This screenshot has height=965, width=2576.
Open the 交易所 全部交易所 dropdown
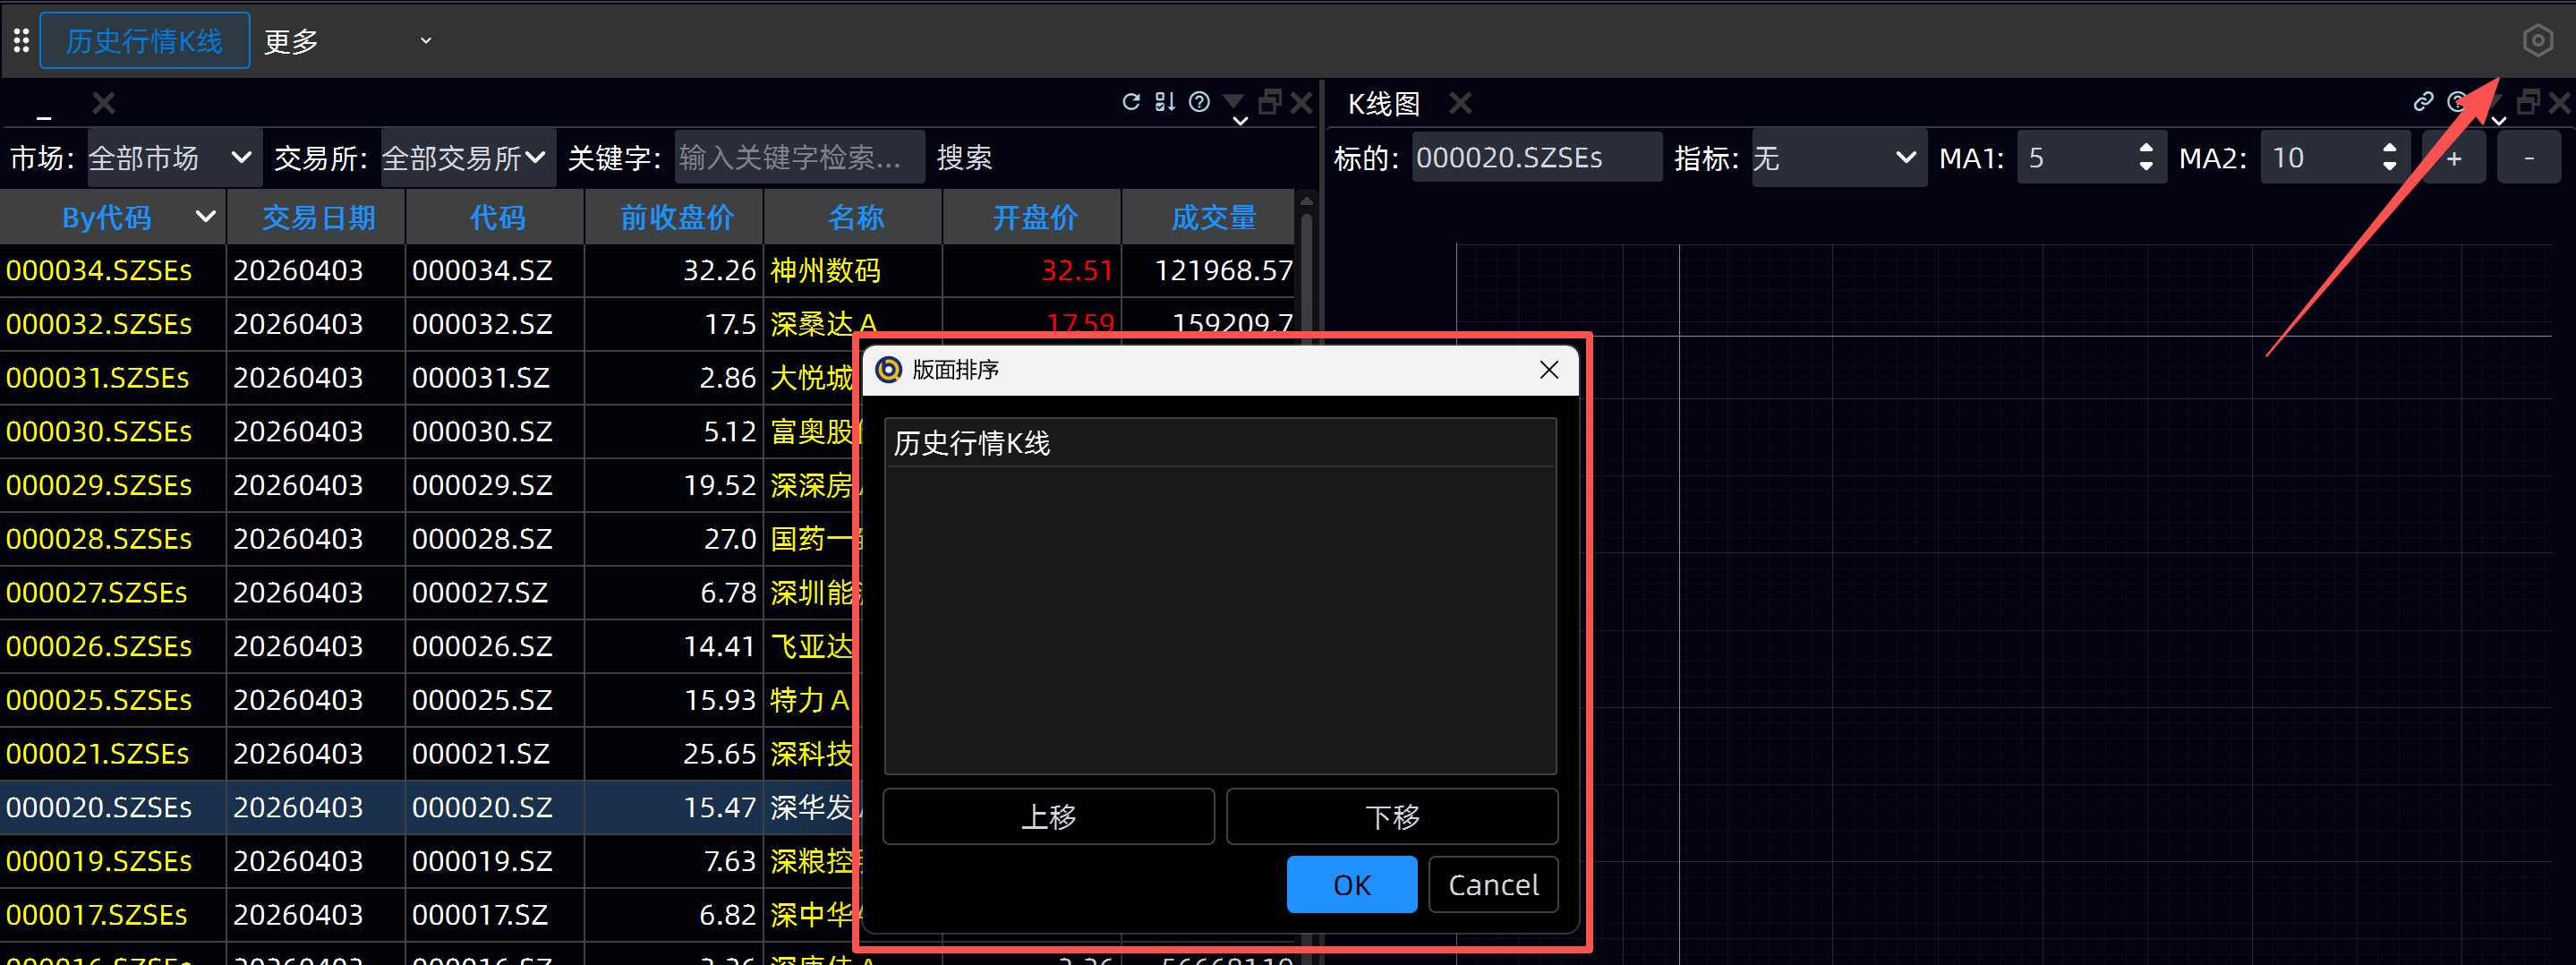click(x=467, y=158)
